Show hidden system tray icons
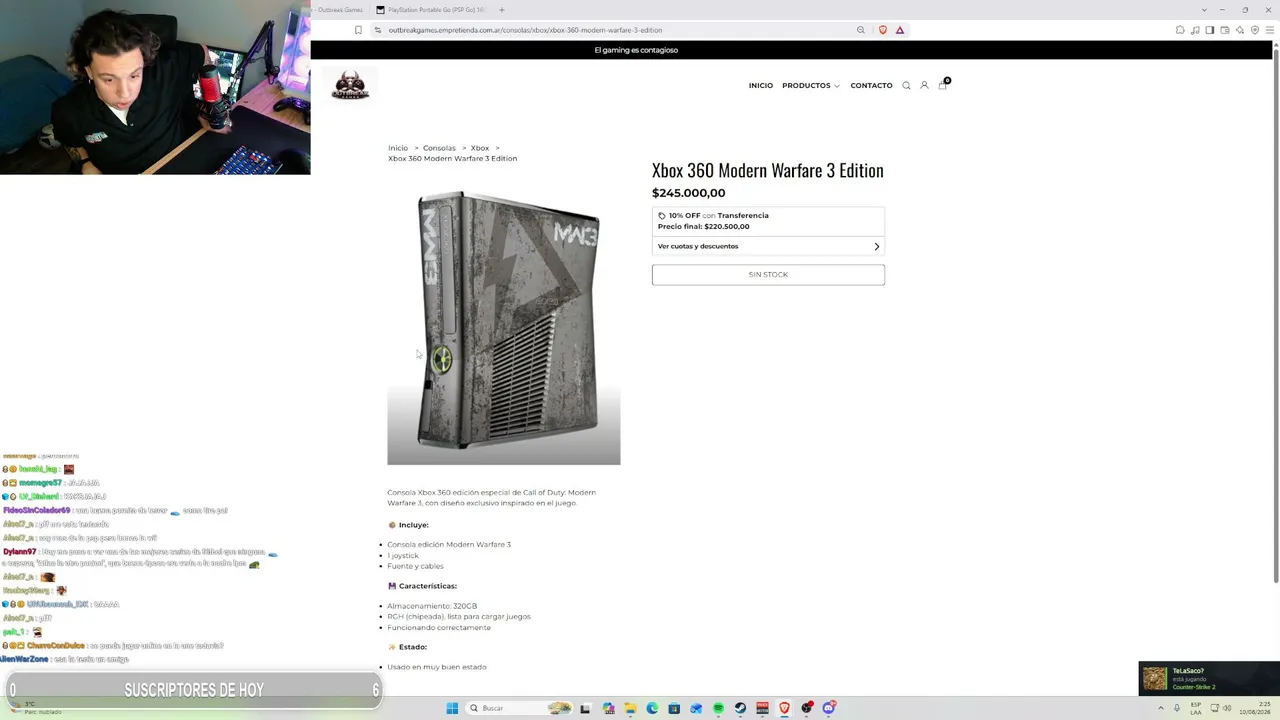This screenshot has height=720, width=1280. (1161, 708)
